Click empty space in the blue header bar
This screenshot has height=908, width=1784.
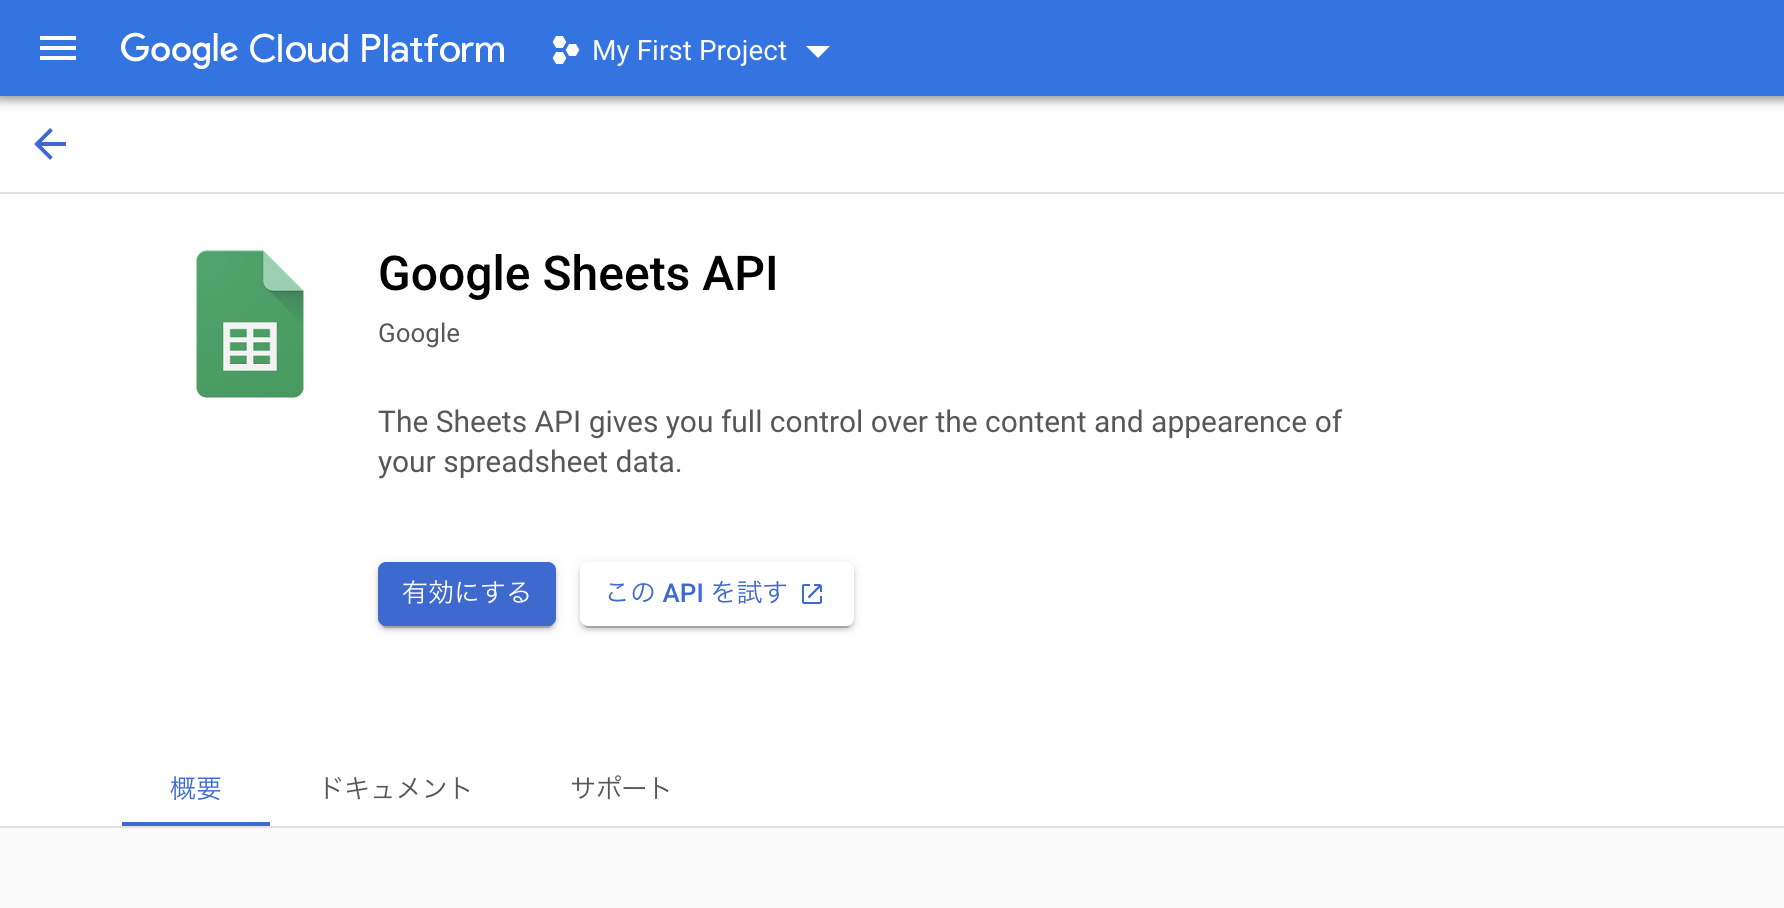click(x=1300, y=48)
